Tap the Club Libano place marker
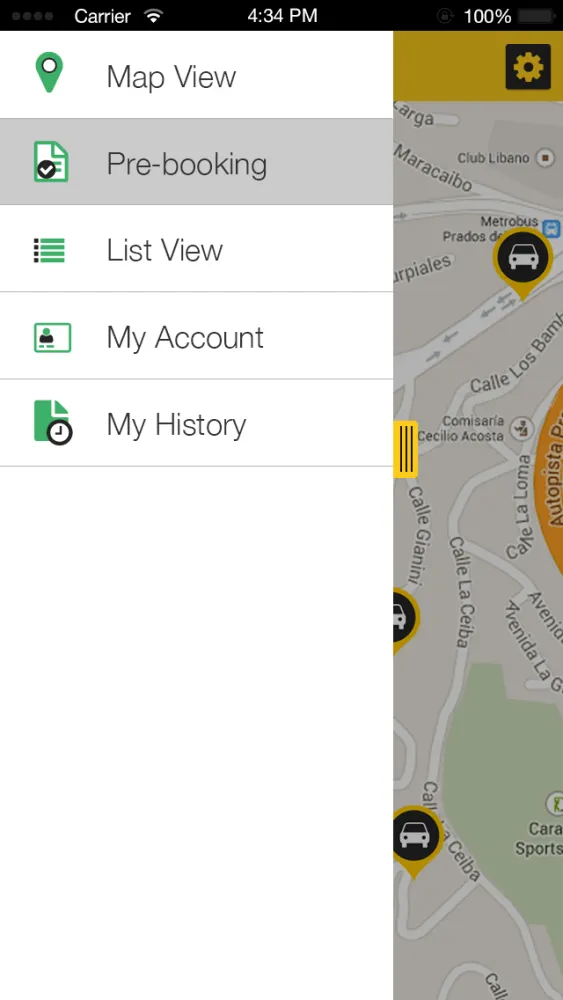The height and width of the screenshot is (1000, 563). 545,157
